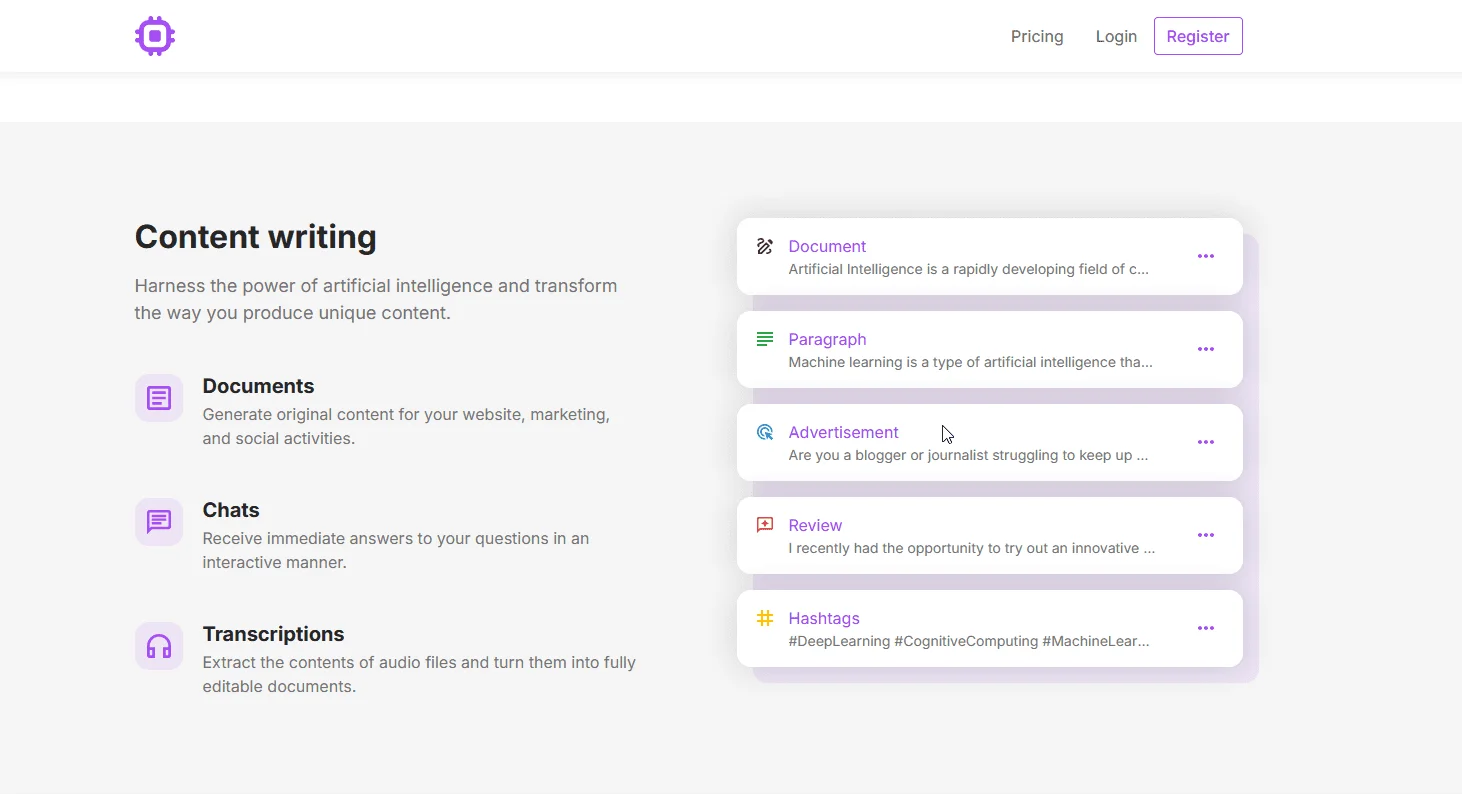Click the Register button
Viewport: 1462px width, 800px height.
coord(1198,36)
